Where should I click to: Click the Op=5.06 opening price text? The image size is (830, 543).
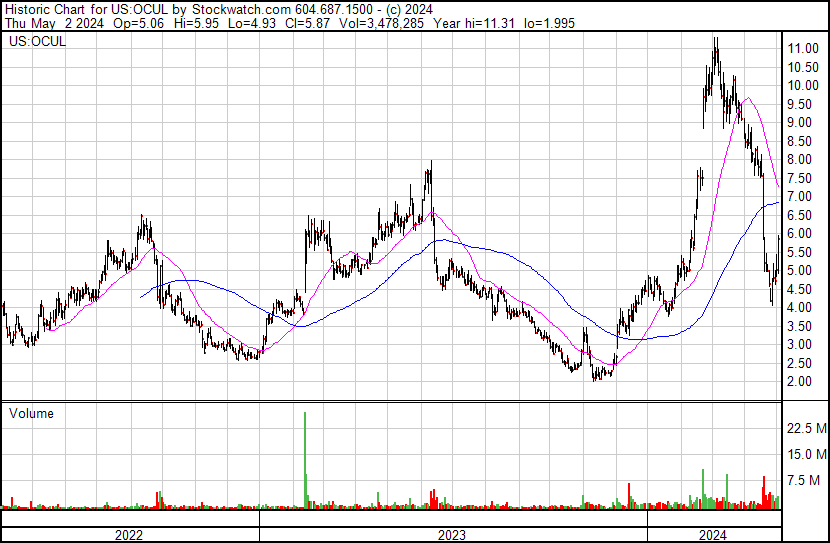point(139,23)
